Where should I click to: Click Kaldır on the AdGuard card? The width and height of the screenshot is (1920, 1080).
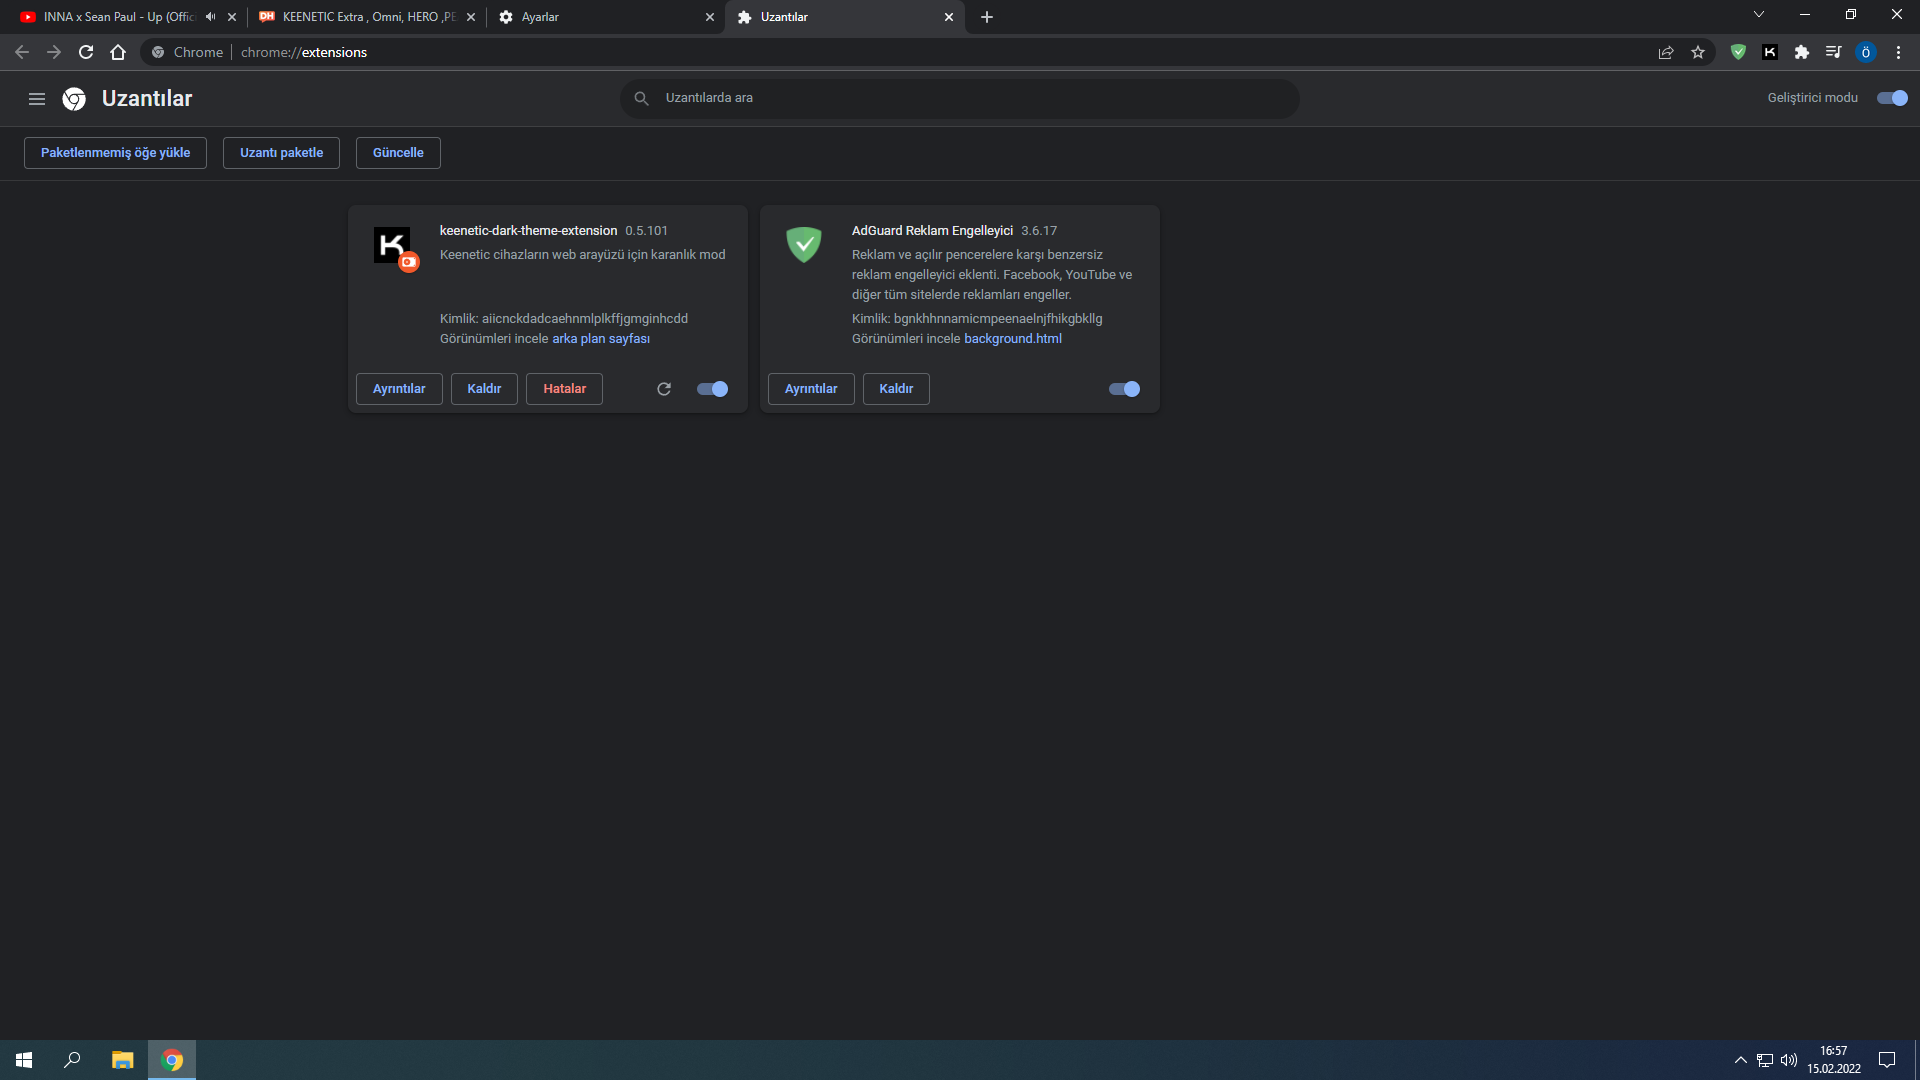point(896,389)
